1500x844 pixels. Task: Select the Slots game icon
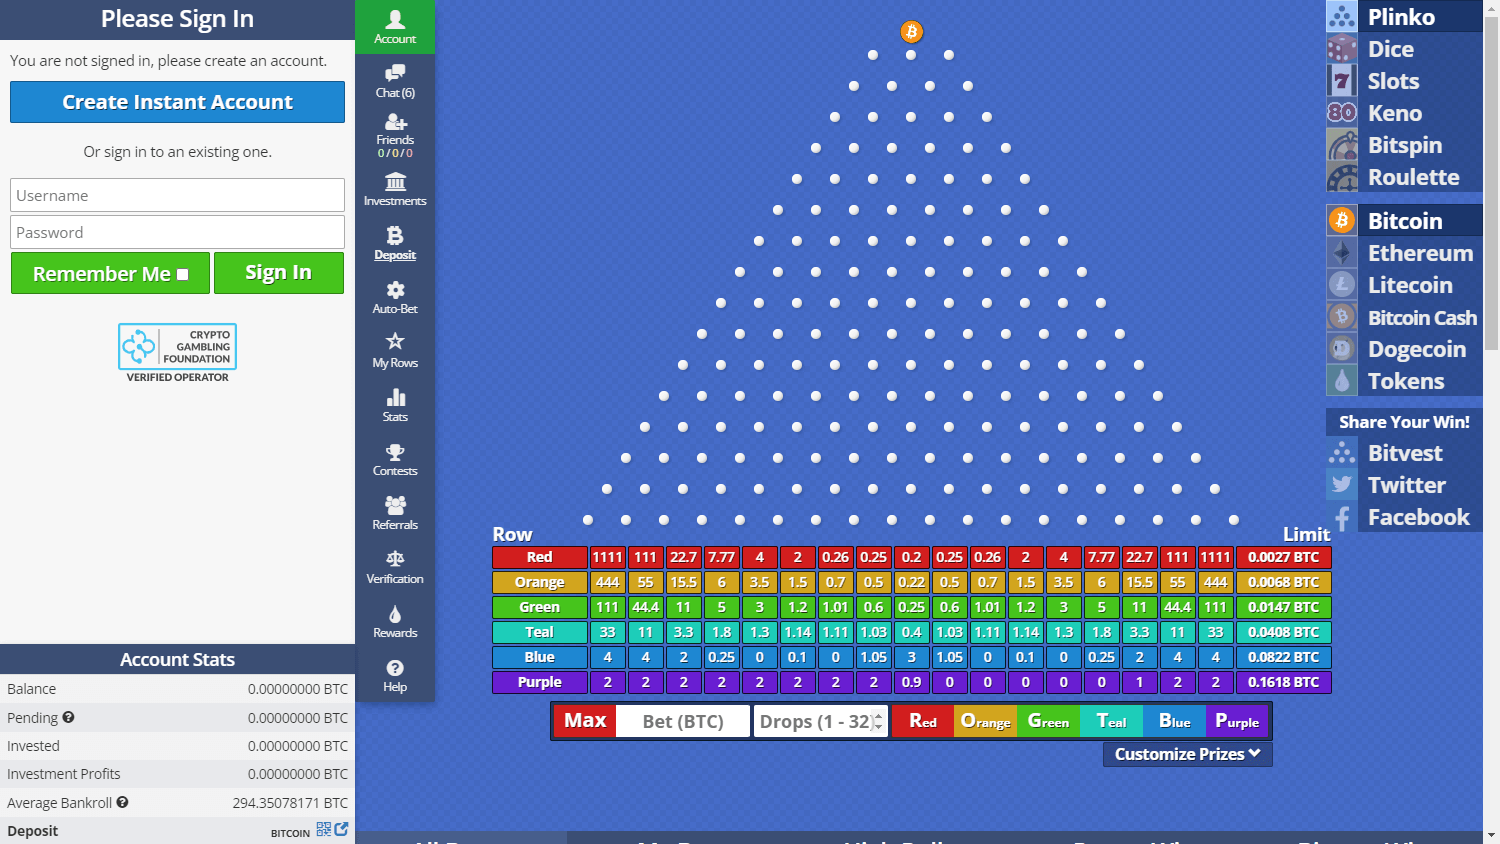(1342, 80)
